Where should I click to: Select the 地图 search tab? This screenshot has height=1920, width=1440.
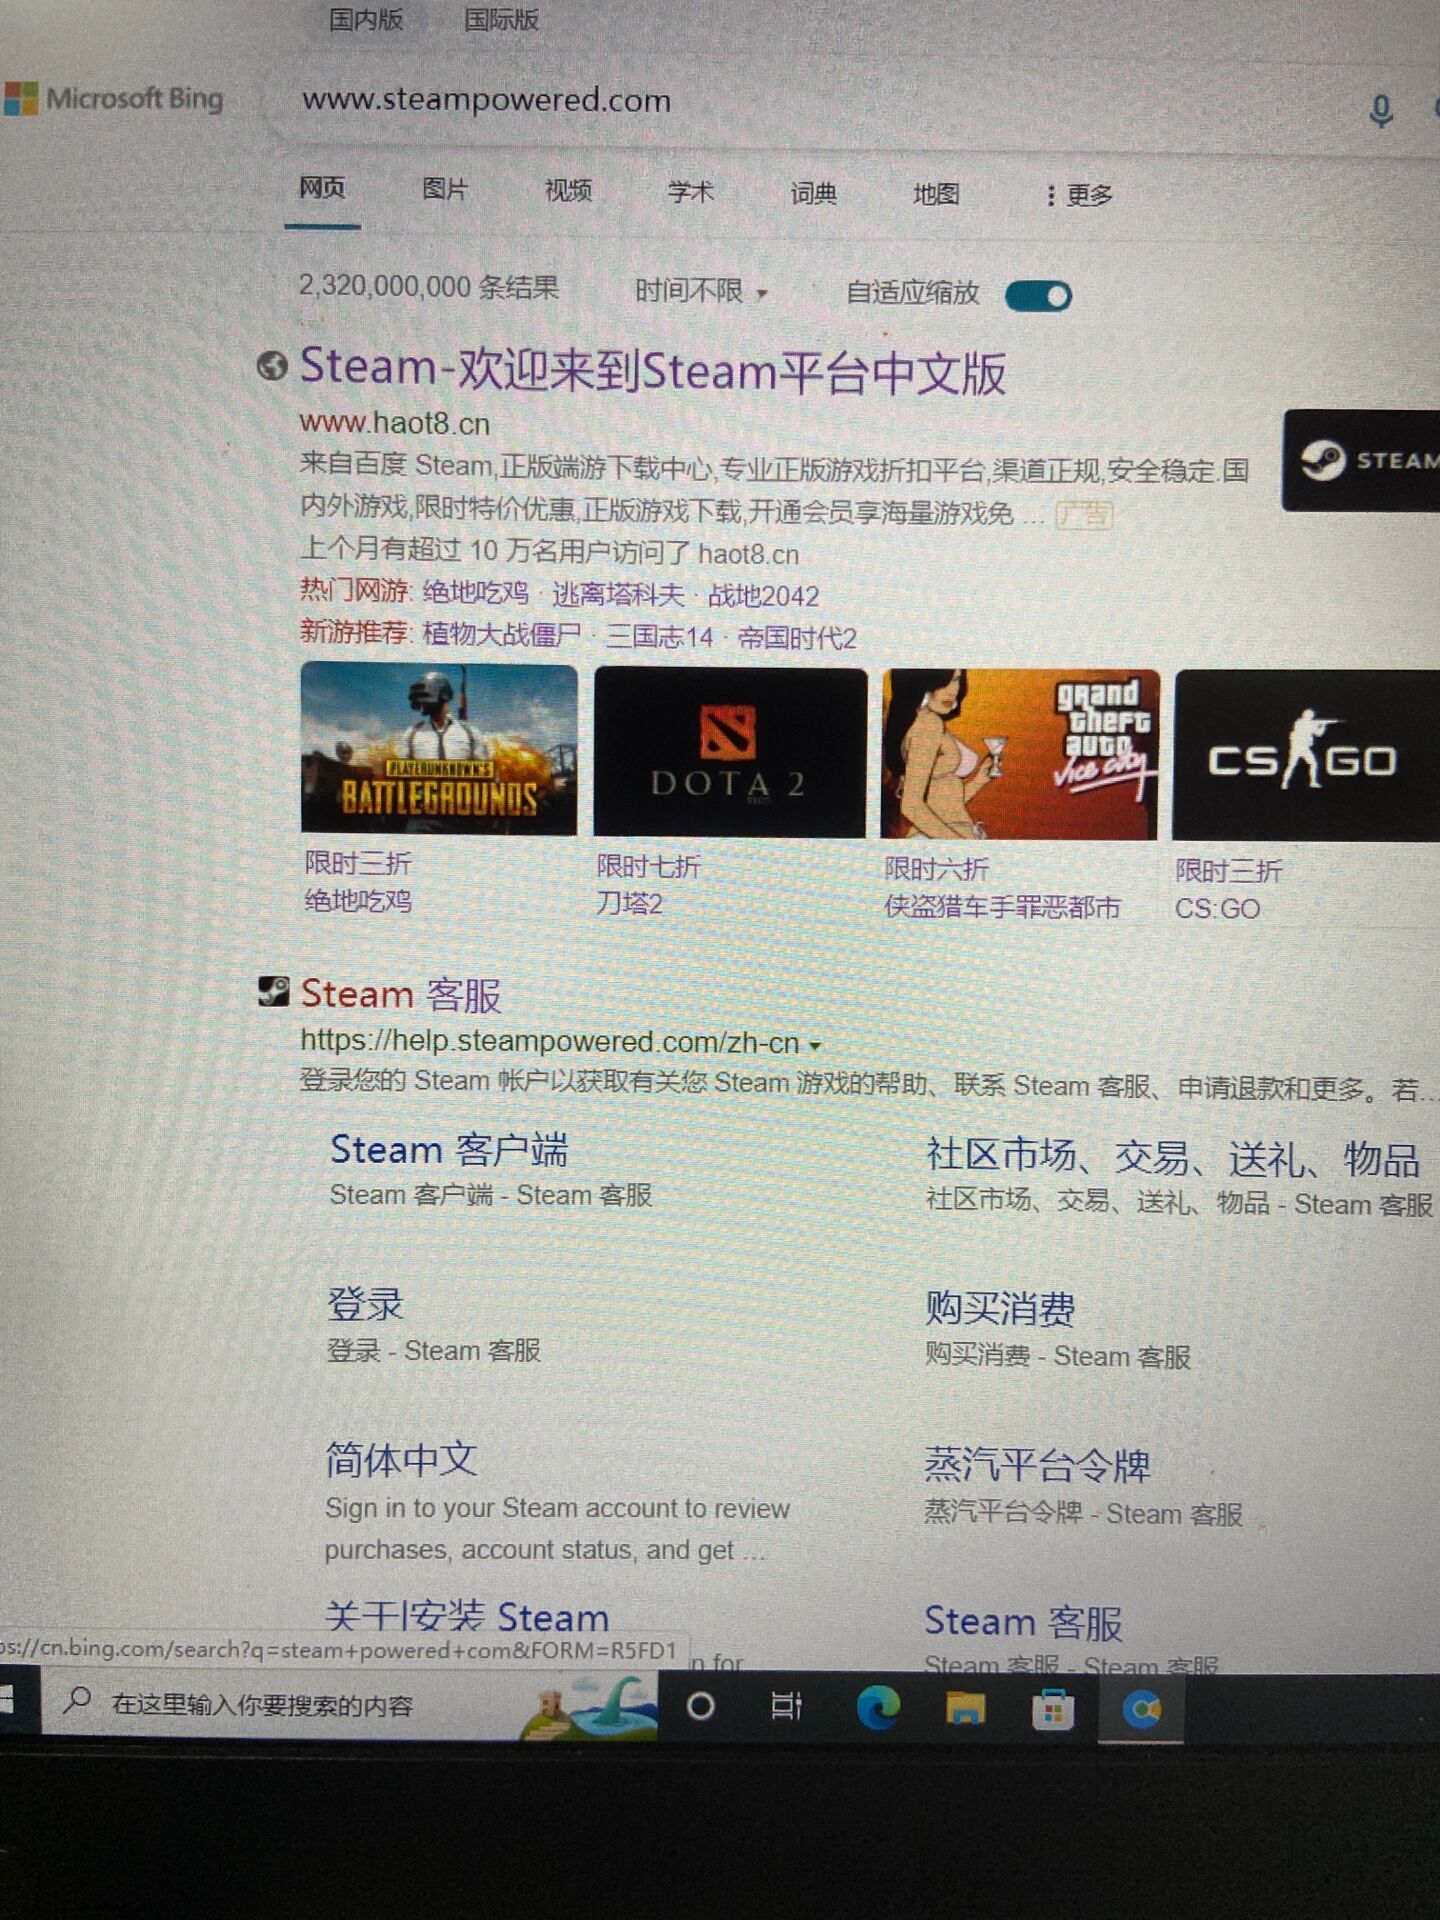(936, 194)
